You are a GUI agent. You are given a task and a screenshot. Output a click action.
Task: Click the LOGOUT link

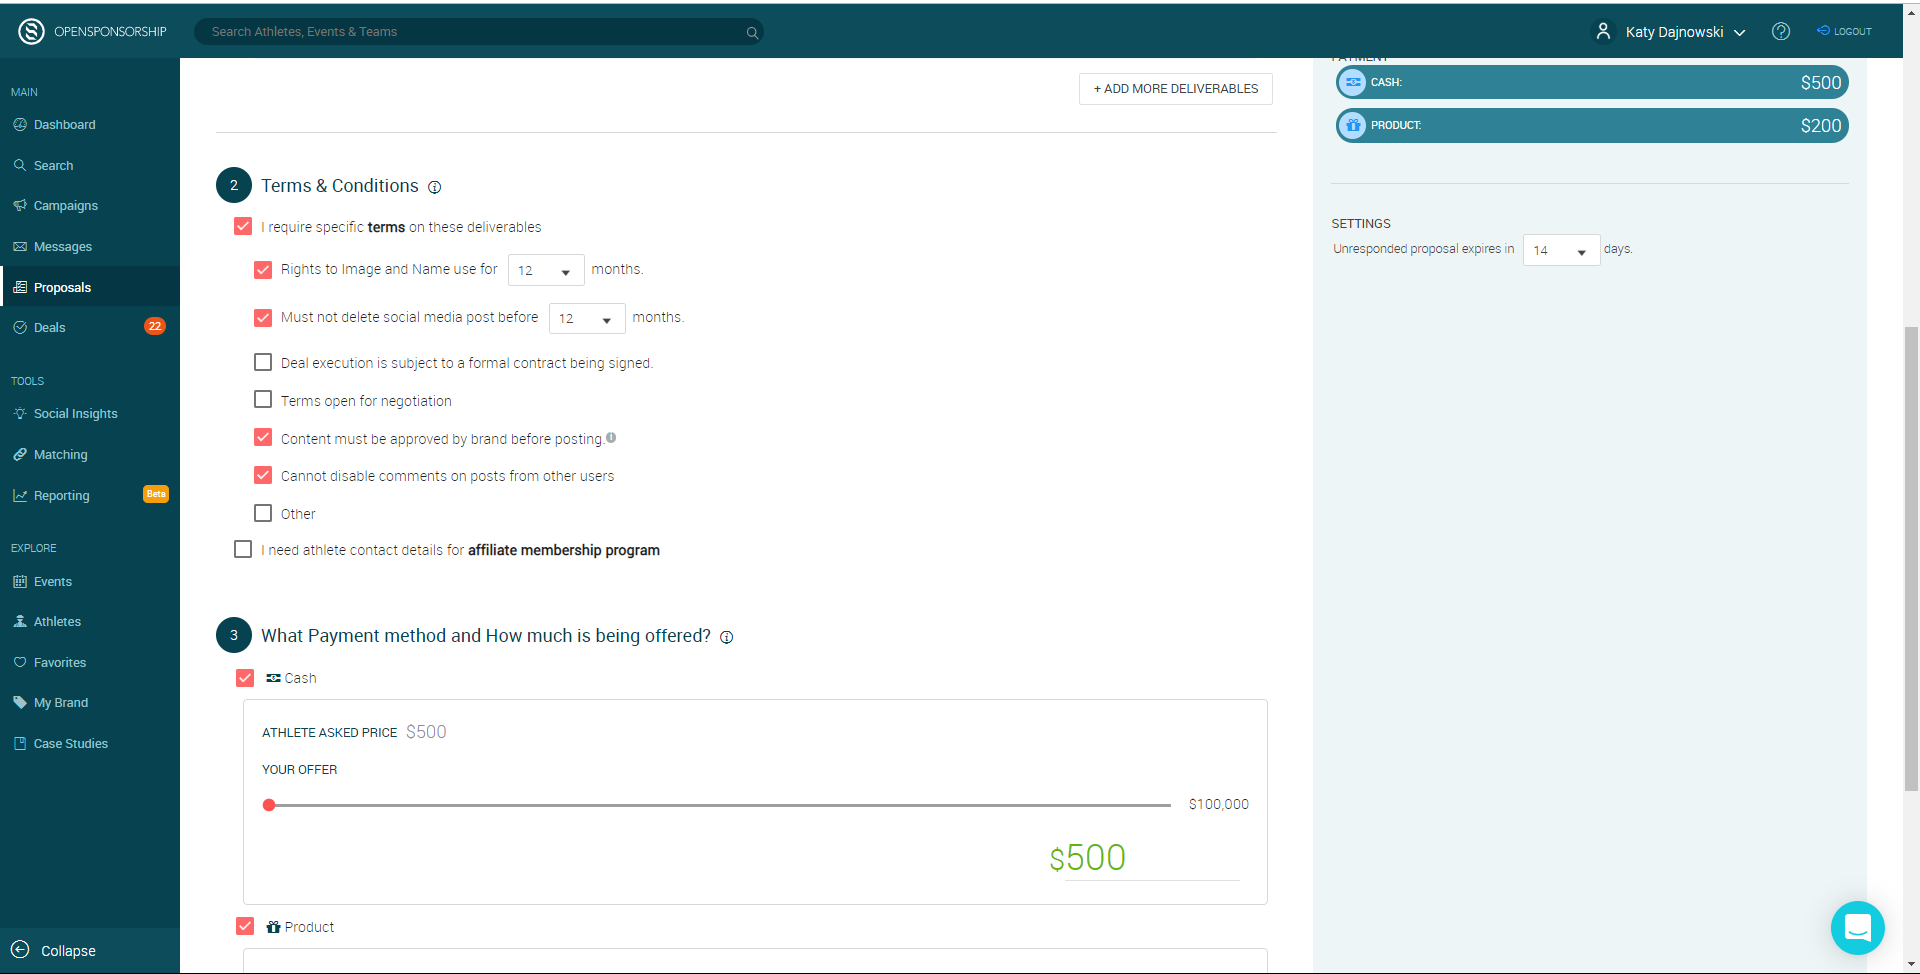[1844, 31]
